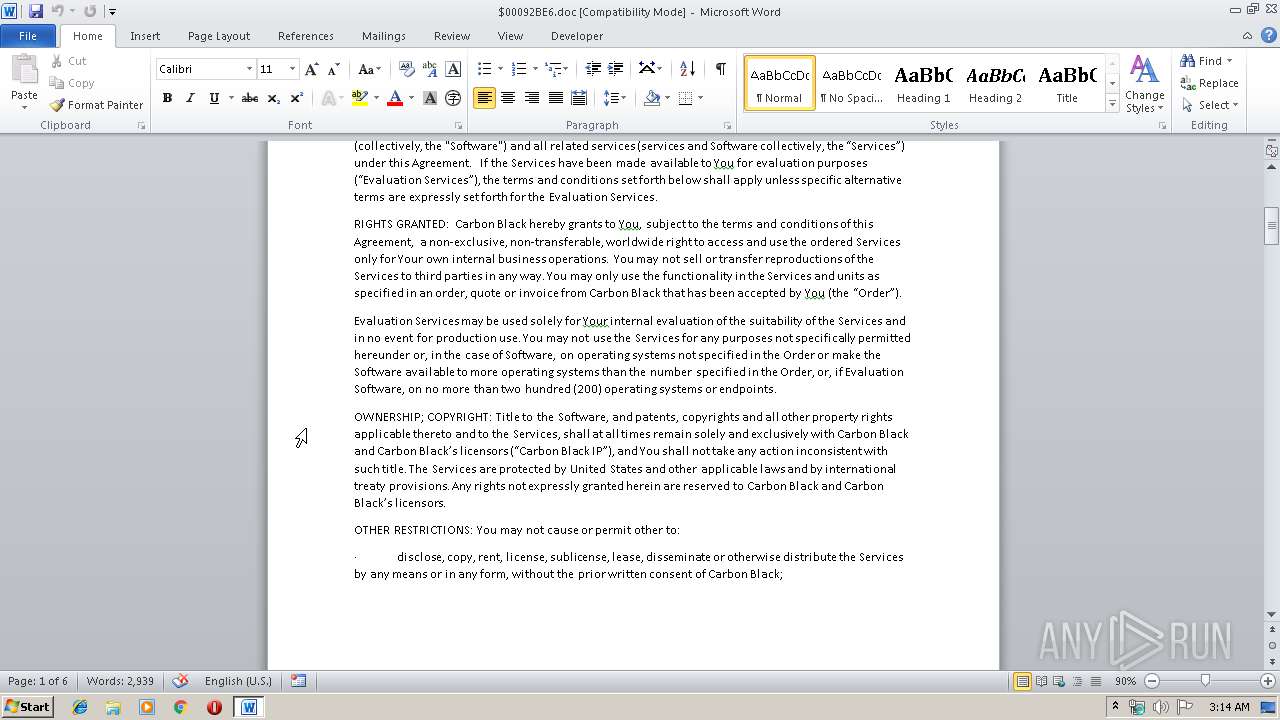This screenshot has height=720, width=1280.
Task: Apply strikethrough formatting
Action: click(x=250, y=98)
